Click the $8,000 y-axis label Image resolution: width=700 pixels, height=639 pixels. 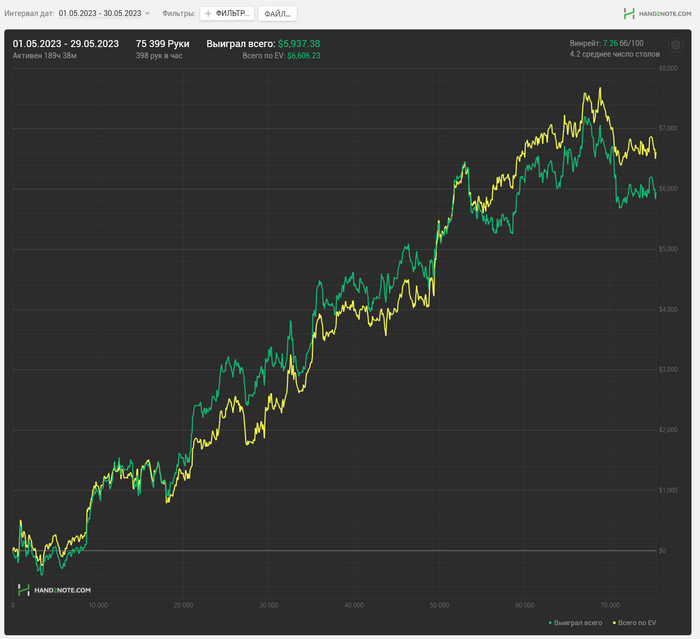(x=668, y=68)
